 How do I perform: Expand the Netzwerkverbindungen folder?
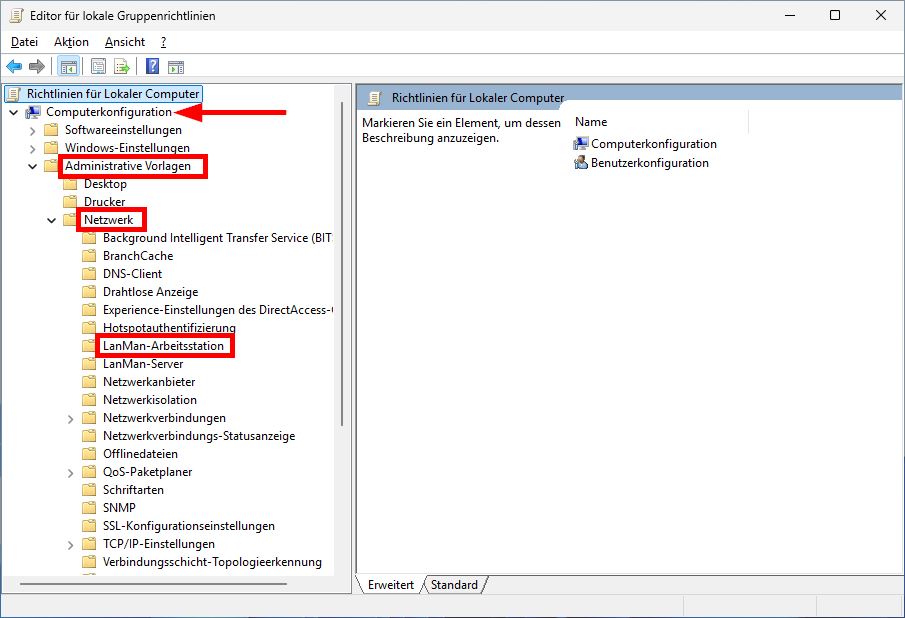[69, 417]
